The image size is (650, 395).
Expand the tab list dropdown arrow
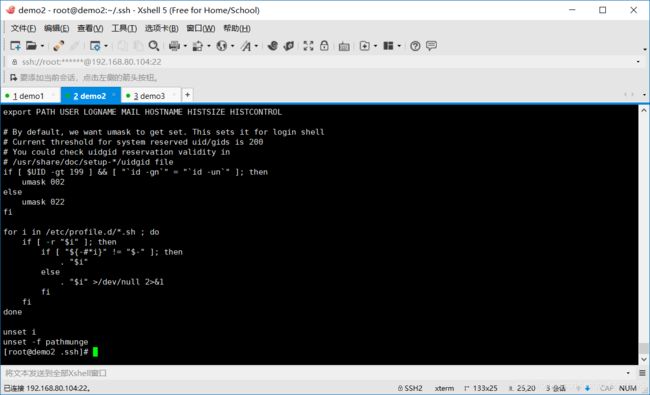click(644, 95)
